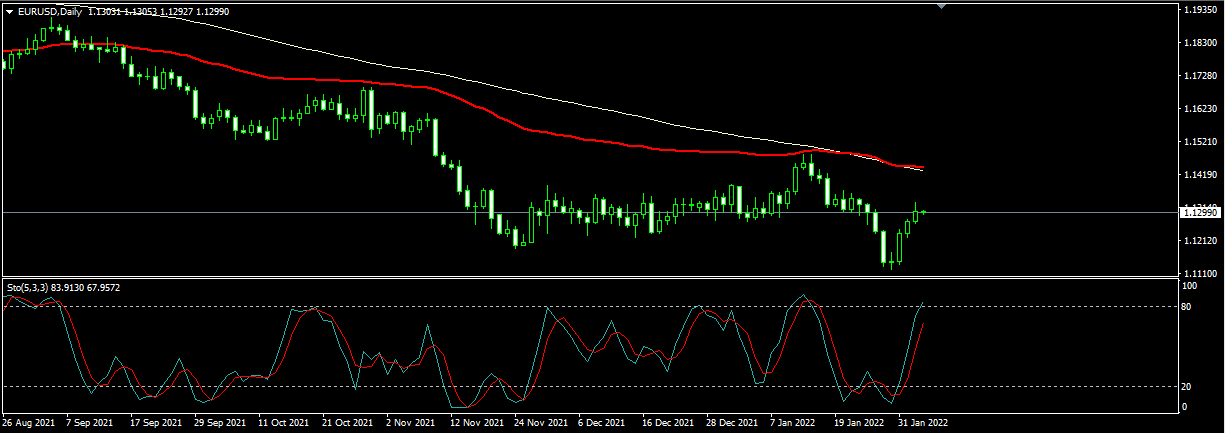Select the right end of red moving average
The width and height of the screenshot is (1225, 433).
(x=921, y=167)
